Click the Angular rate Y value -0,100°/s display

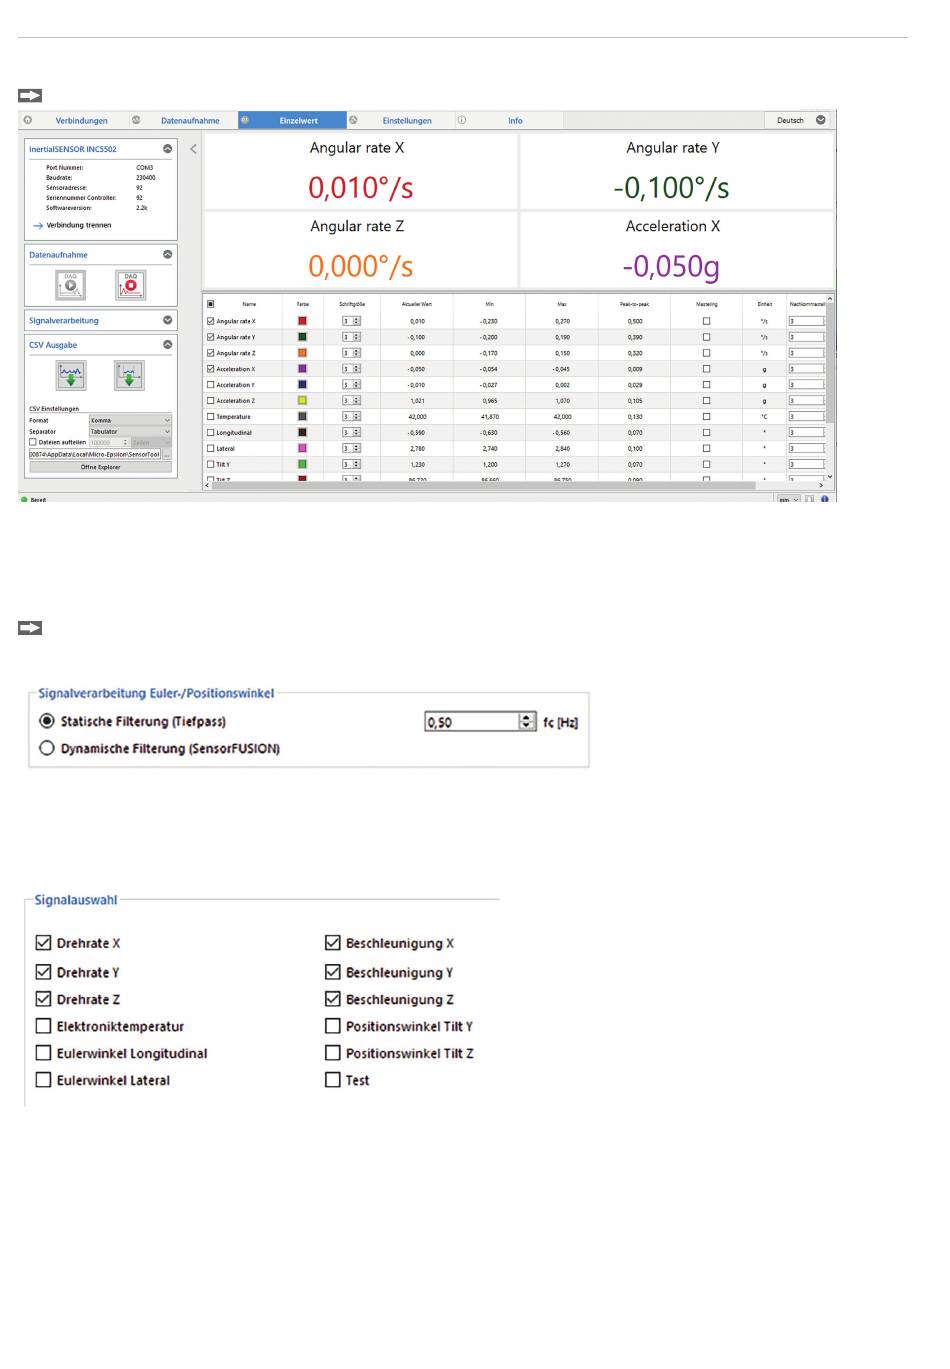[671, 187]
